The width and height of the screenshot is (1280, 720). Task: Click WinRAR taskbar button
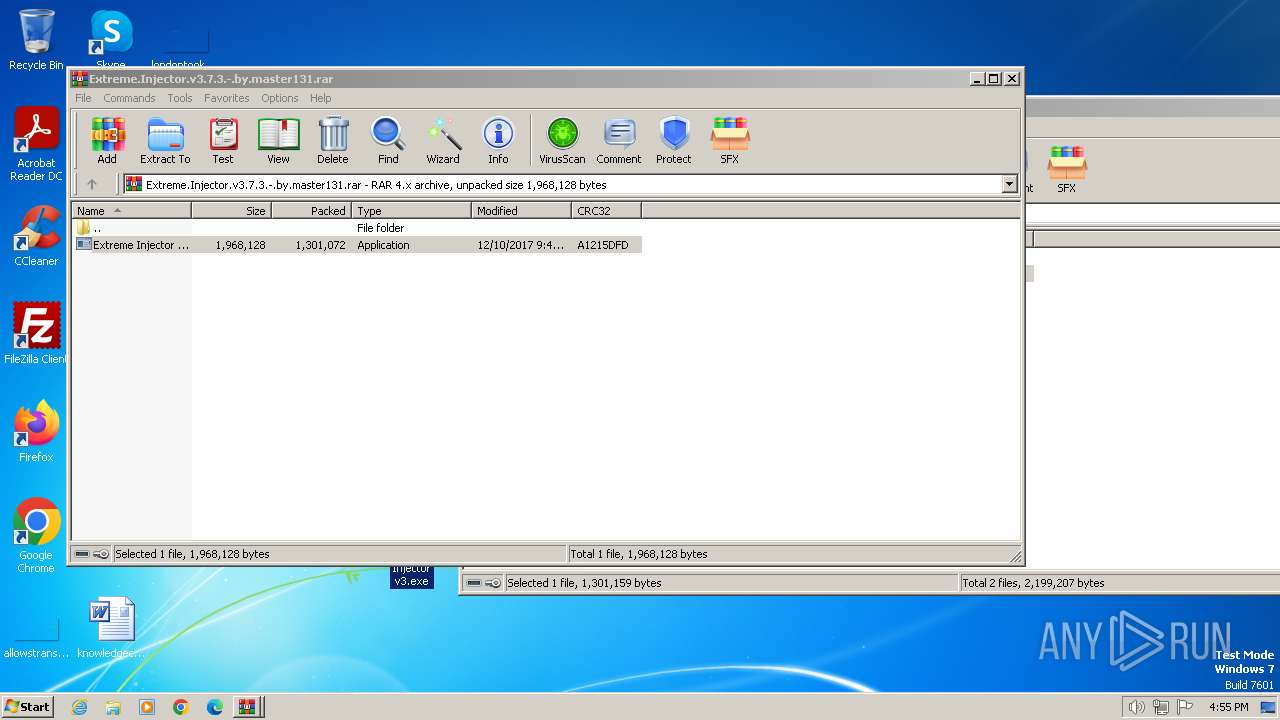[246, 707]
